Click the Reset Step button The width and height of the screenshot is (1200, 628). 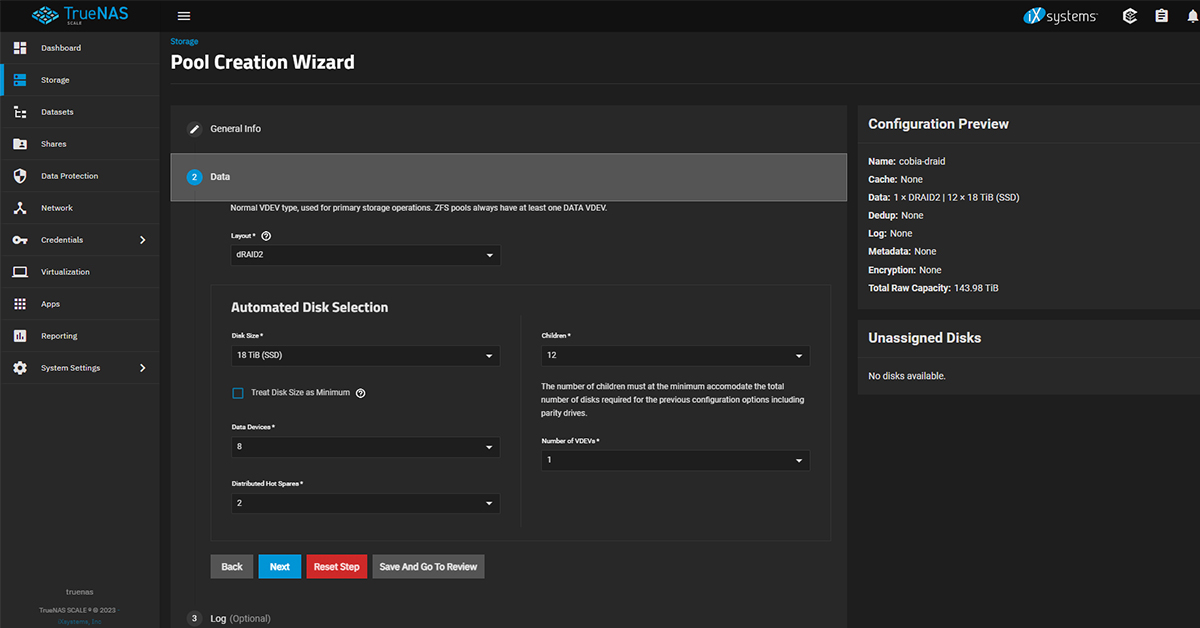click(x=336, y=567)
